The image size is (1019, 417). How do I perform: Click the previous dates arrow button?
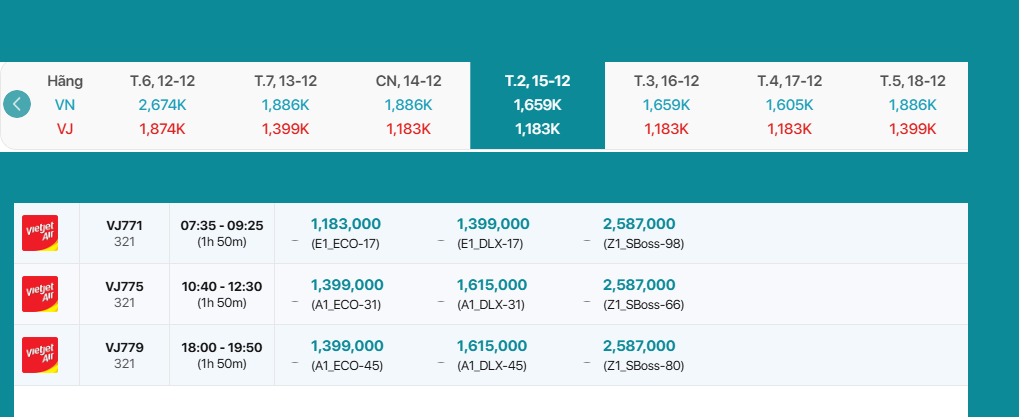17,104
